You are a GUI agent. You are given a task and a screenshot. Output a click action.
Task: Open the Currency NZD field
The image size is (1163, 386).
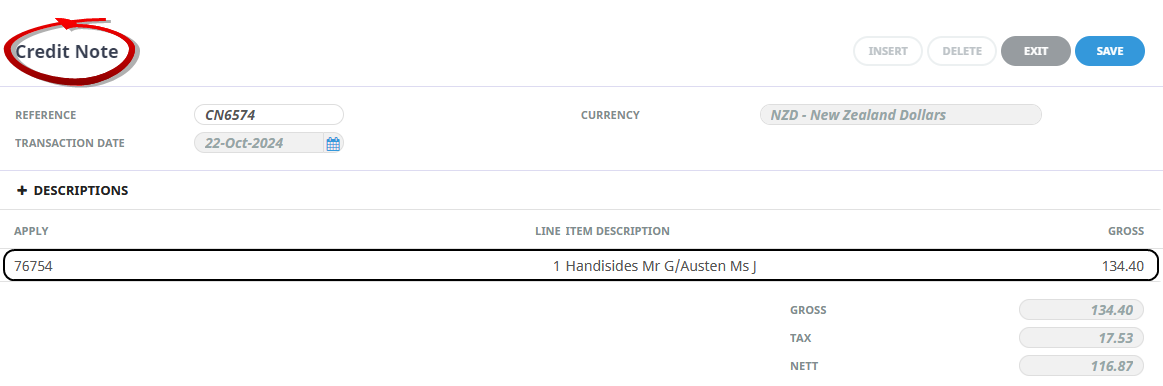point(900,115)
